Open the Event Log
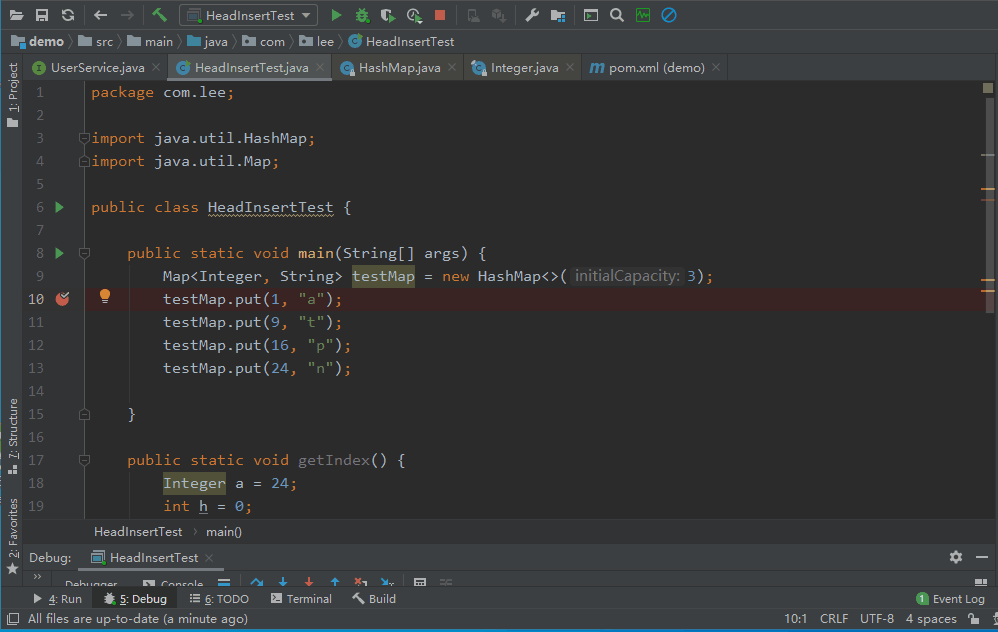Screen dimensions: 998x632 (950, 600)
